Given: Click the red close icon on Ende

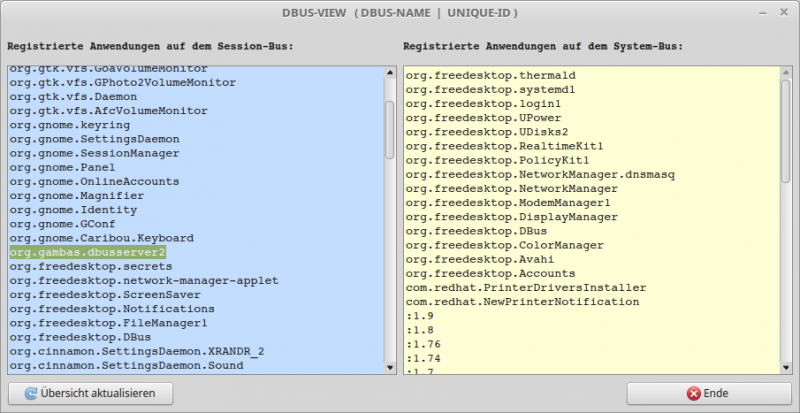Looking at the screenshot, I should tap(692, 394).
